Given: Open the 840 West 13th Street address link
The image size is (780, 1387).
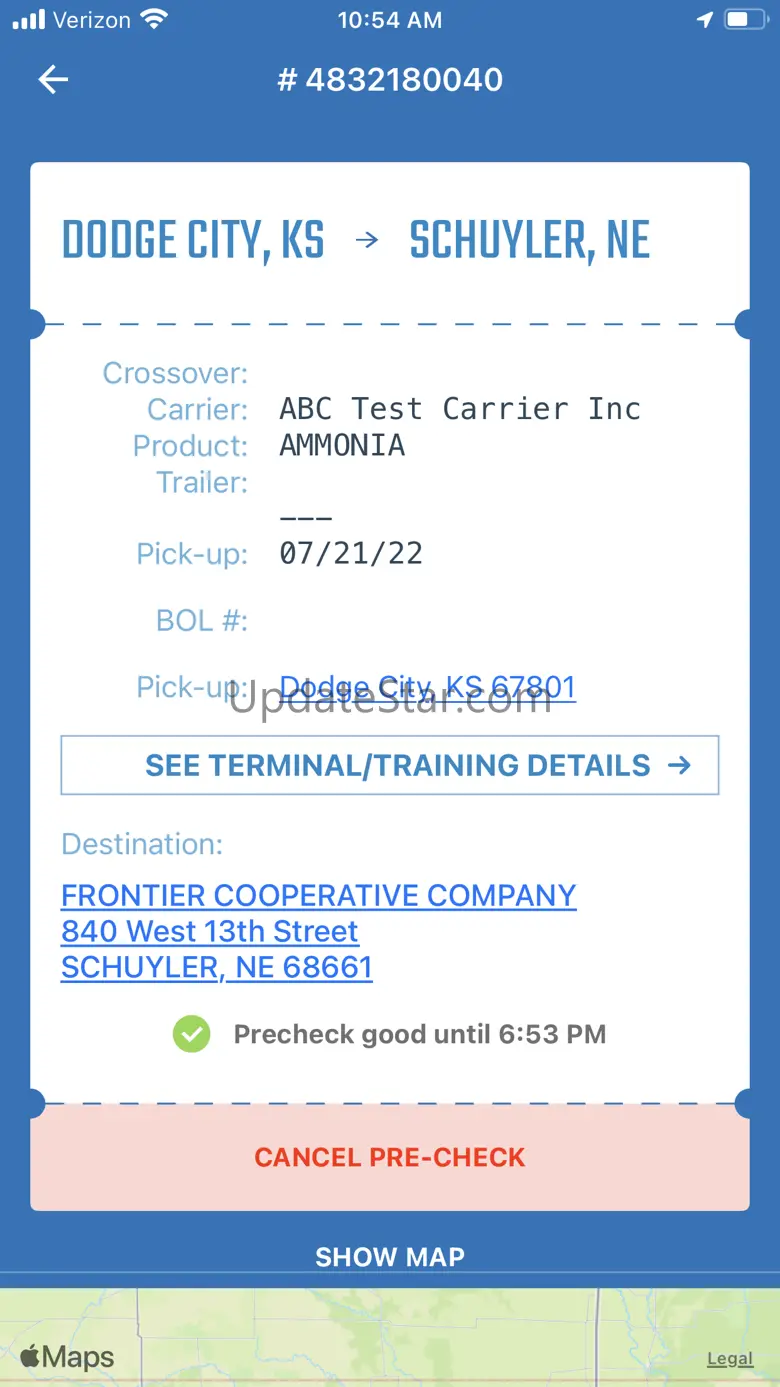Looking at the screenshot, I should [x=209, y=931].
